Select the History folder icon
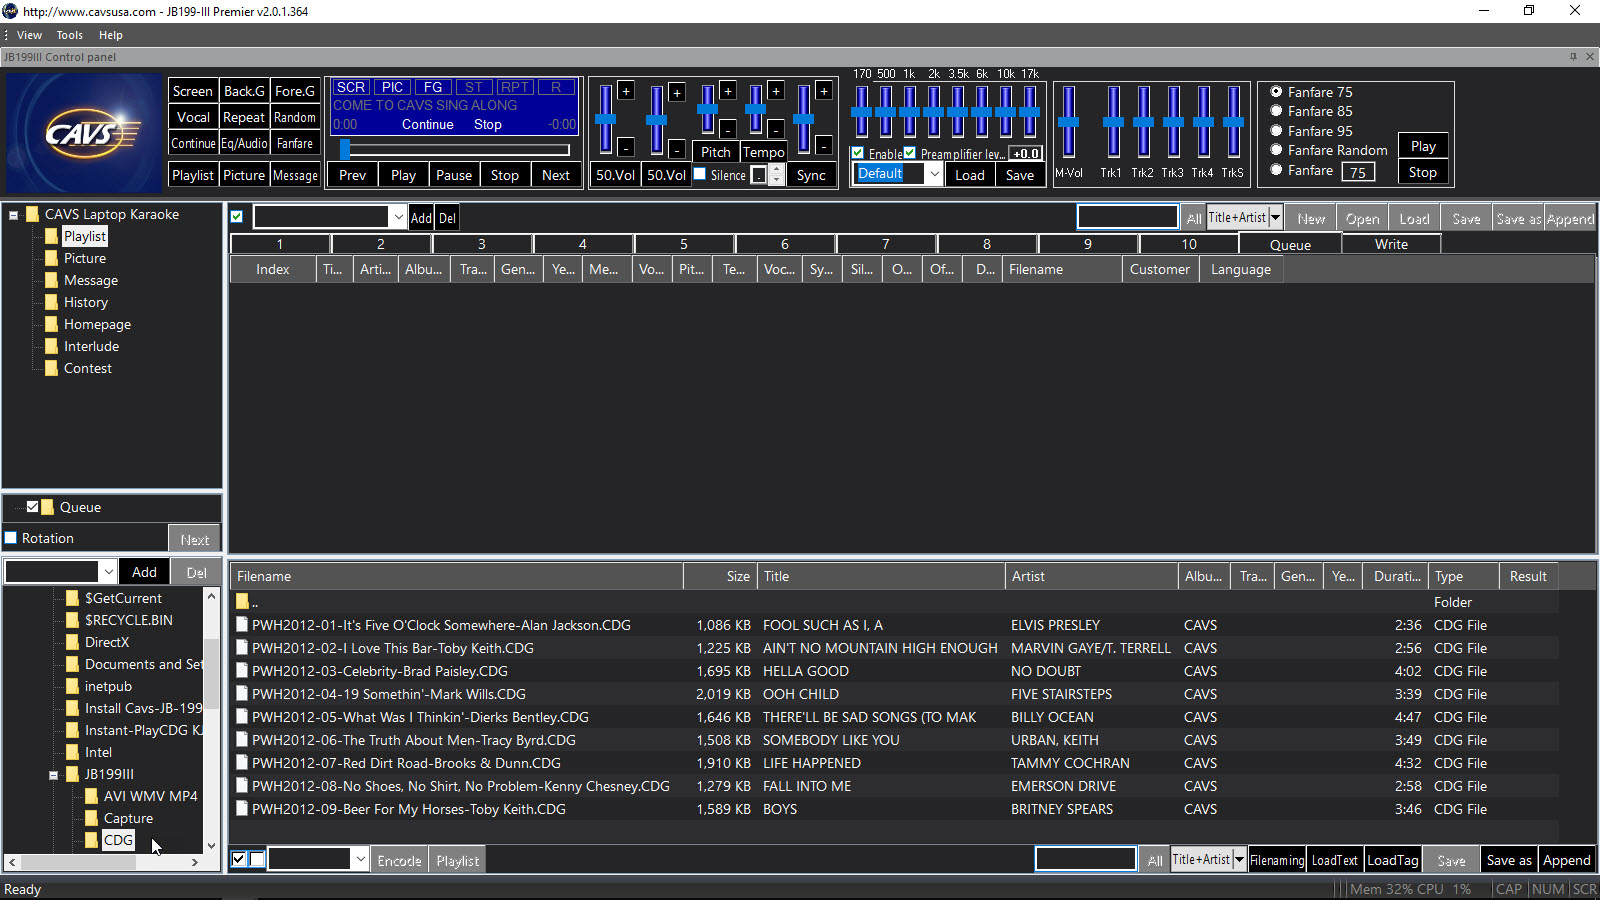 [52, 302]
